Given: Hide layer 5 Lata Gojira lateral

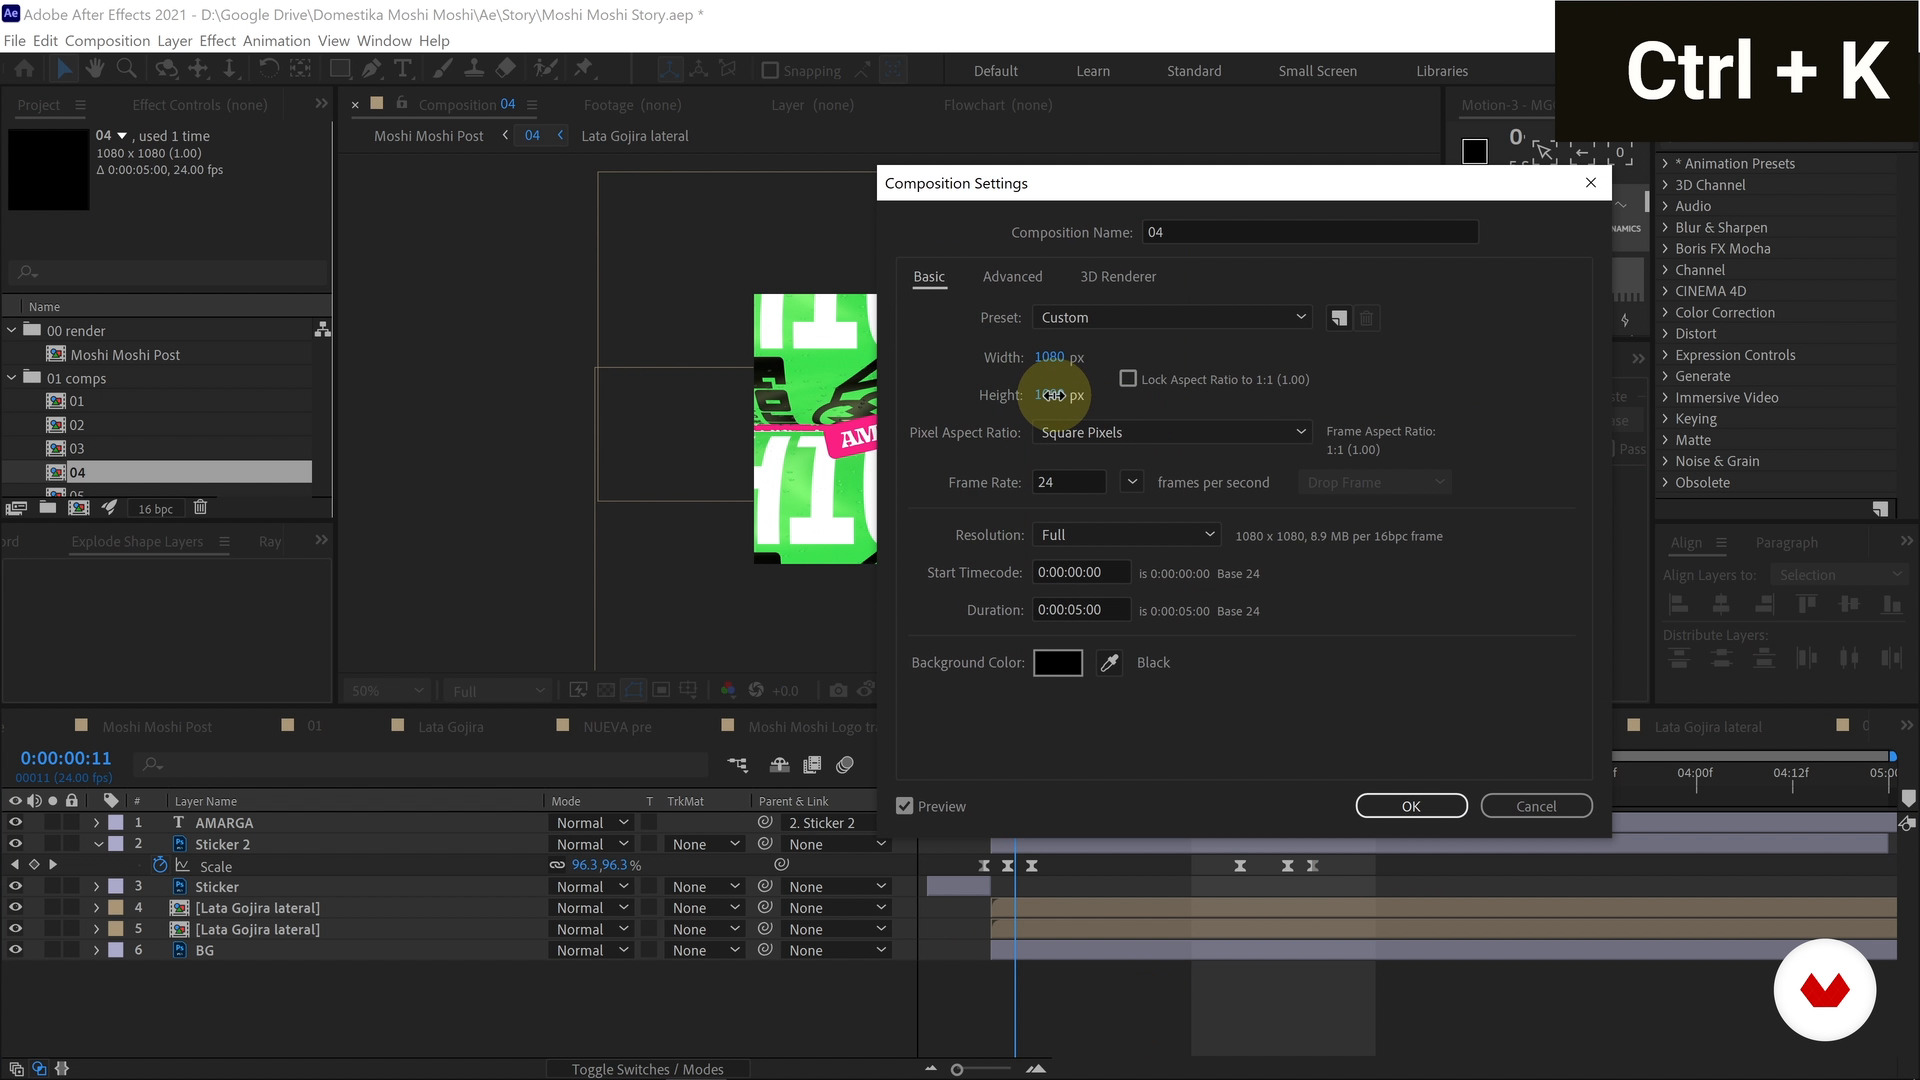Looking at the screenshot, I should pyautogui.click(x=15, y=929).
